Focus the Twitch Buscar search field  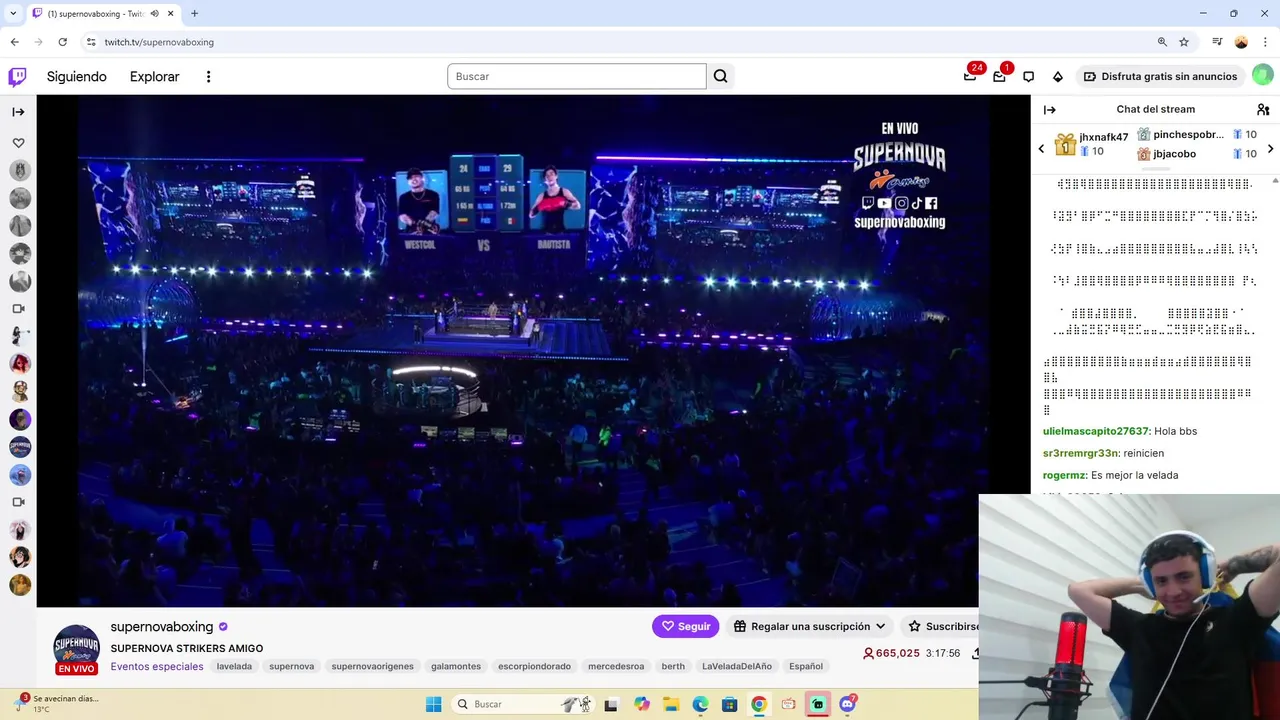(577, 76)
